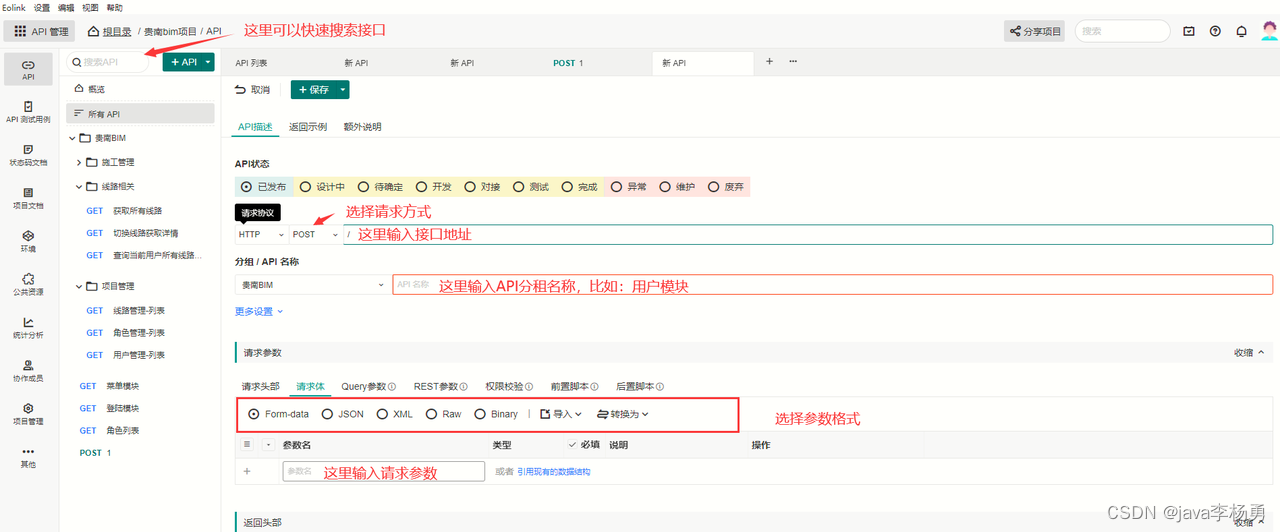Collapse the 线路相关 folder
This screenshot has width=1280, height=532.
(x=80, y=186)
